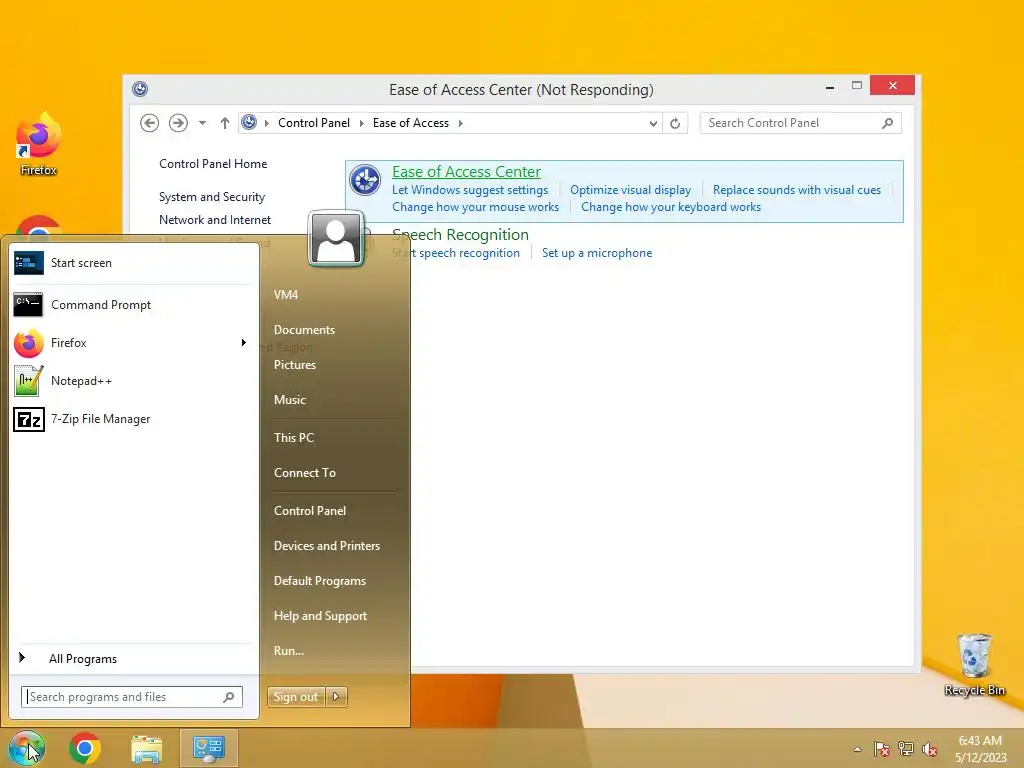Viewport: 1024px width, 768px height.
Task: Click the Search Control Panel field
Action: (x=801, y=123)
